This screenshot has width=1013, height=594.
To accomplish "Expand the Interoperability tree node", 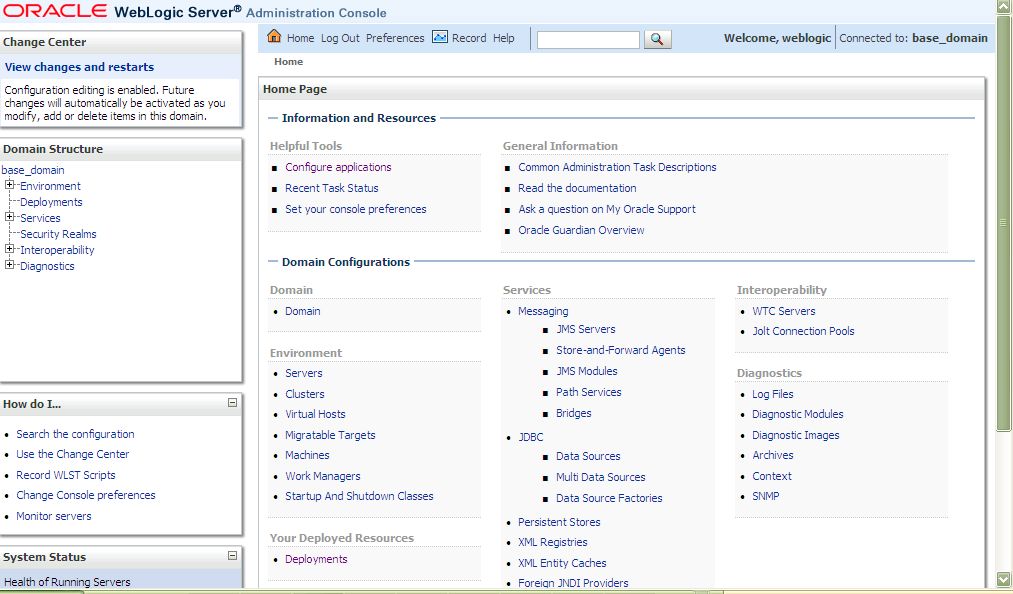I will pyautogui.click(x=9, y=249).
